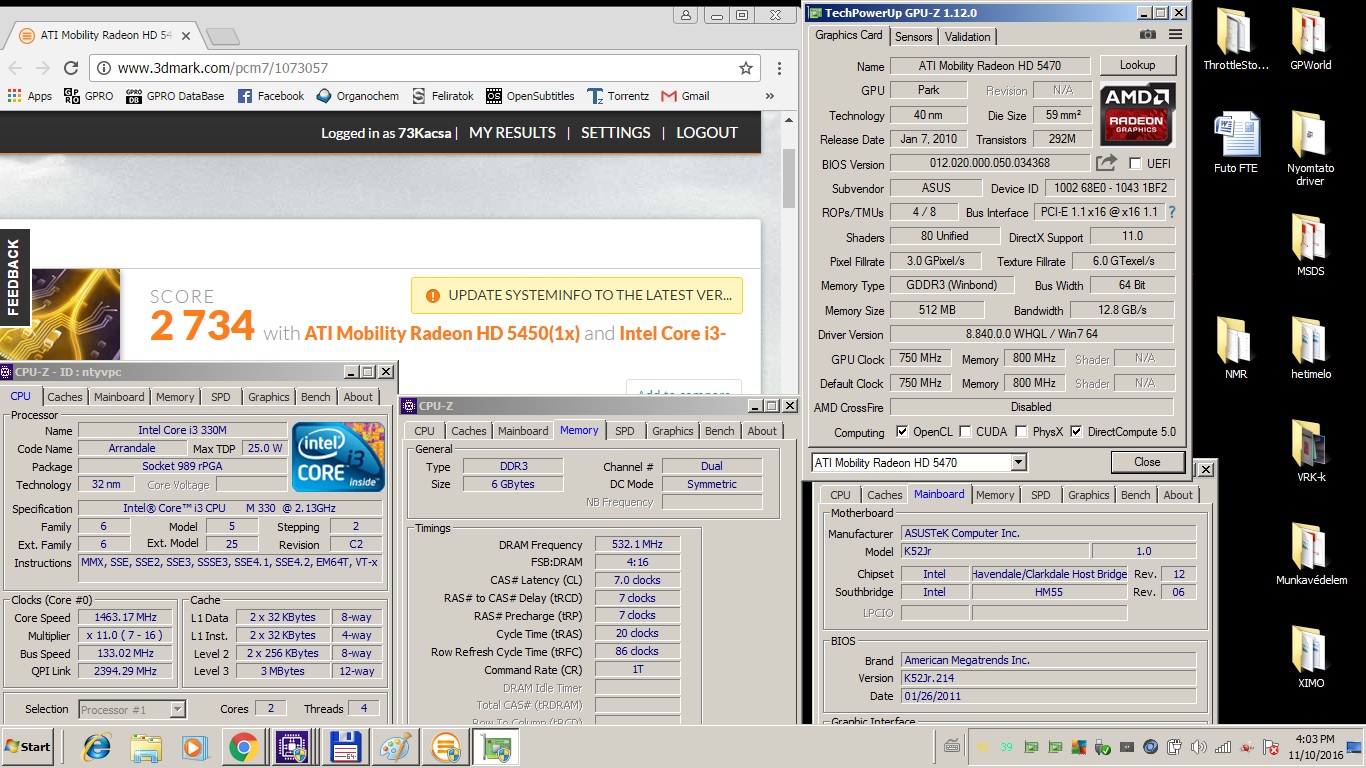Viewport: 1366px width, 768px height.
Task: Toggle the OpenCL checkbox
Action: click(903, 432)
